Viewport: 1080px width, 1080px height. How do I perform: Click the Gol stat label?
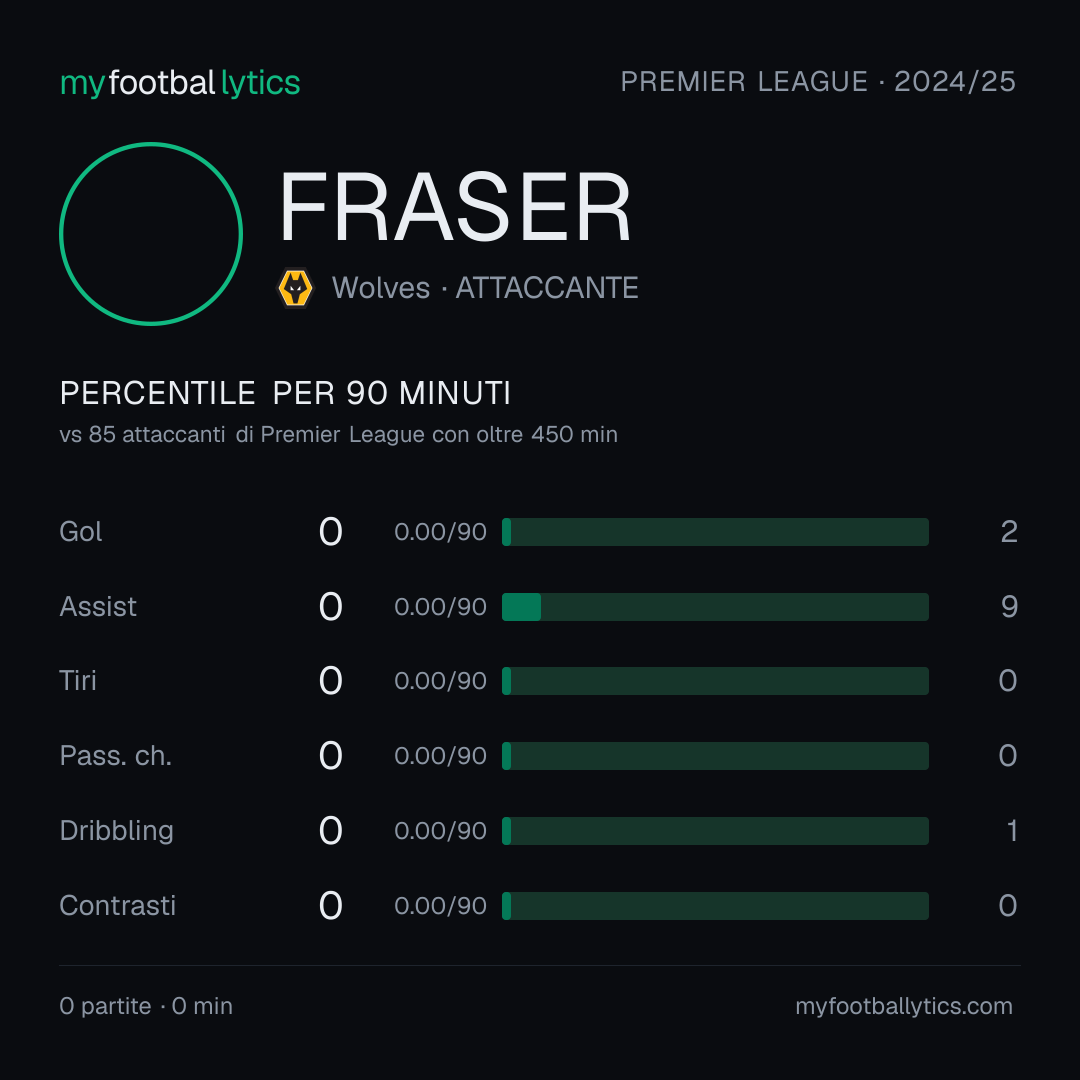pos(81,532)
